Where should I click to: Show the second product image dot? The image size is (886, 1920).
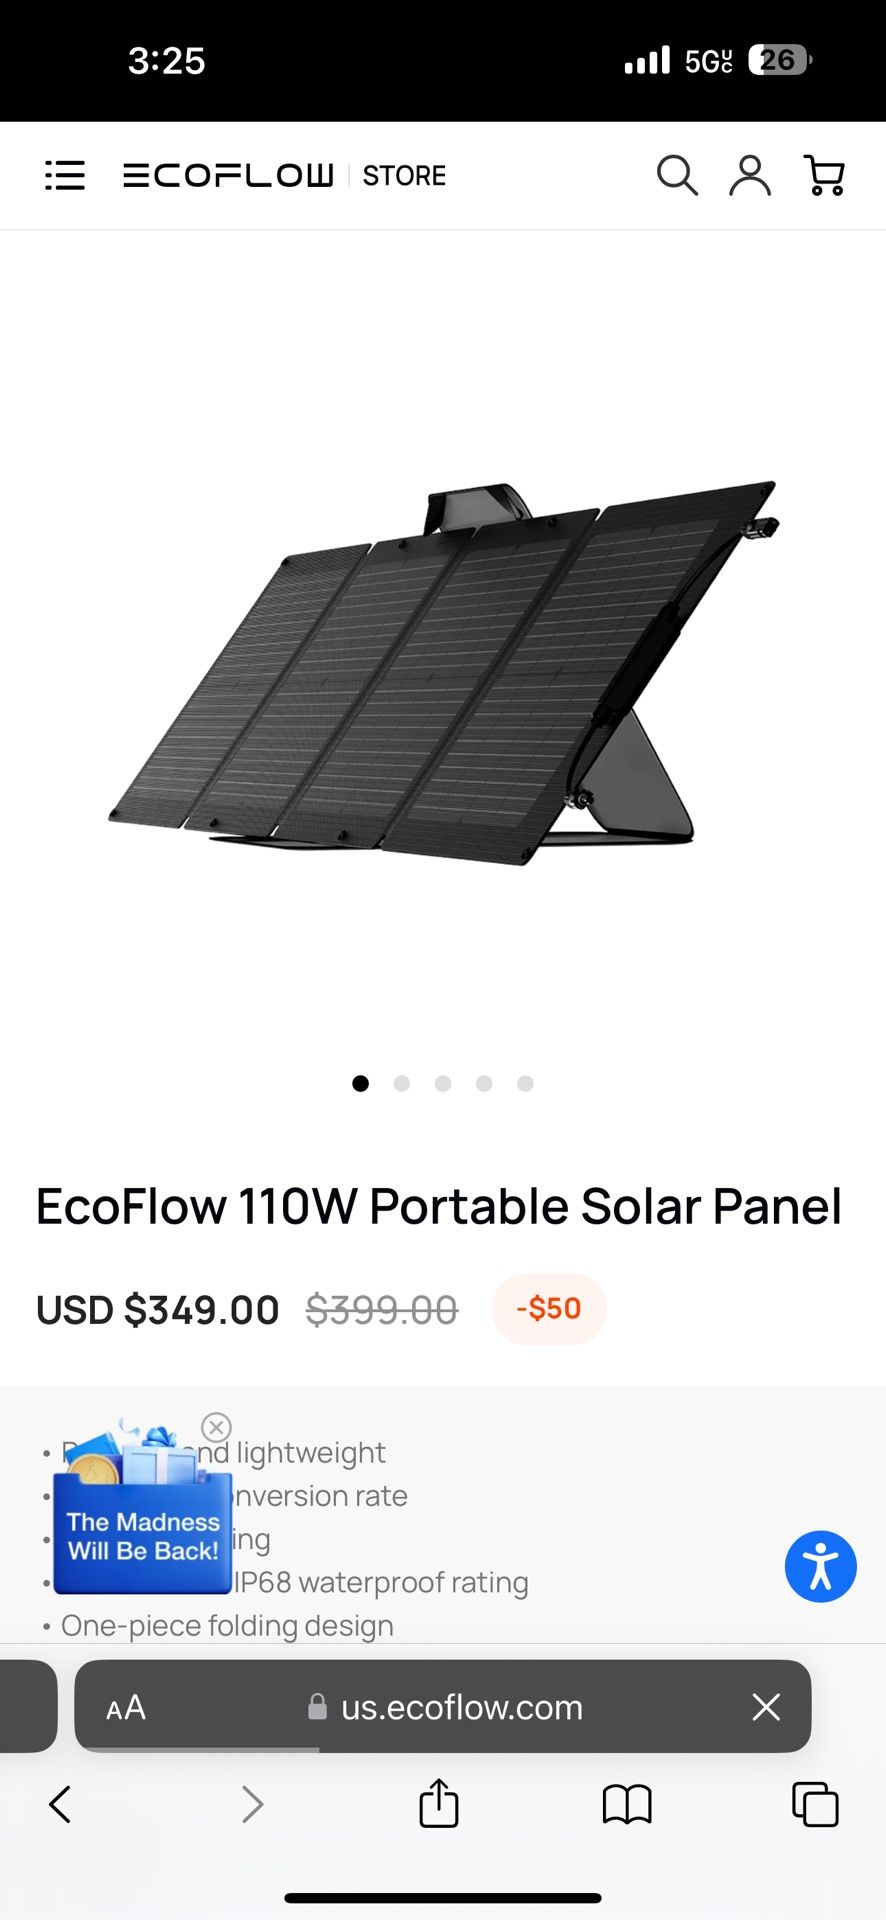[x=402, y=1083]
